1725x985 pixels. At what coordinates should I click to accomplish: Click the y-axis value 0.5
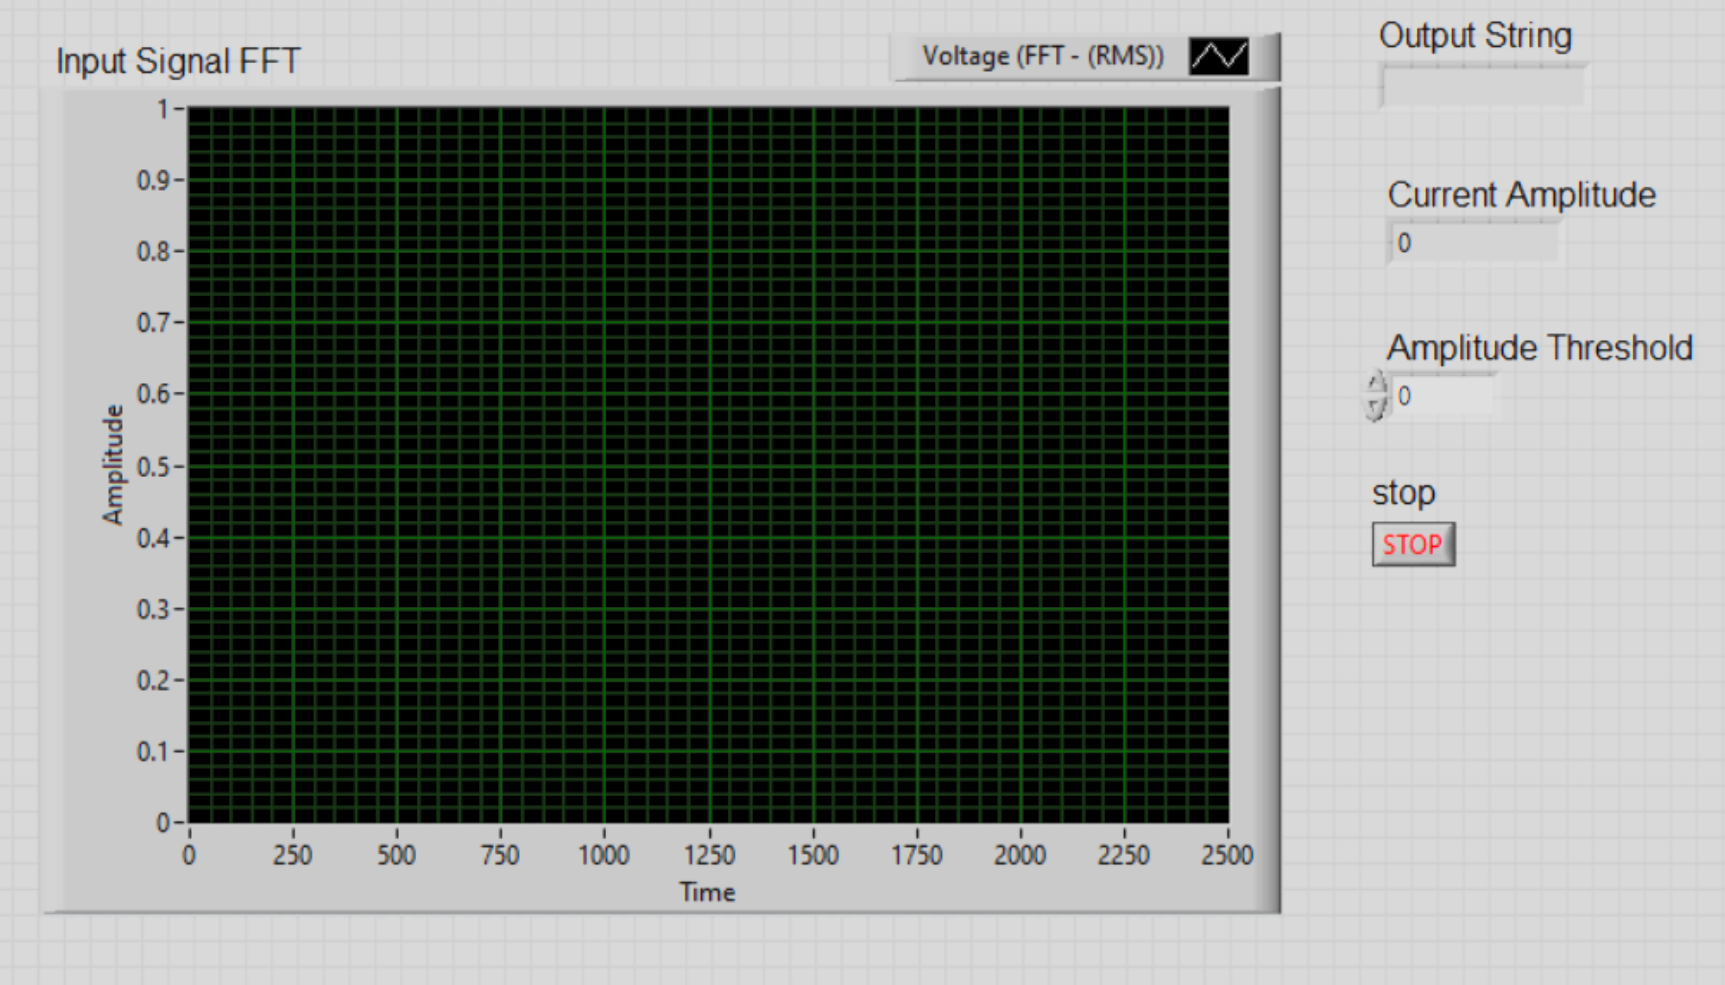(154, 467)
